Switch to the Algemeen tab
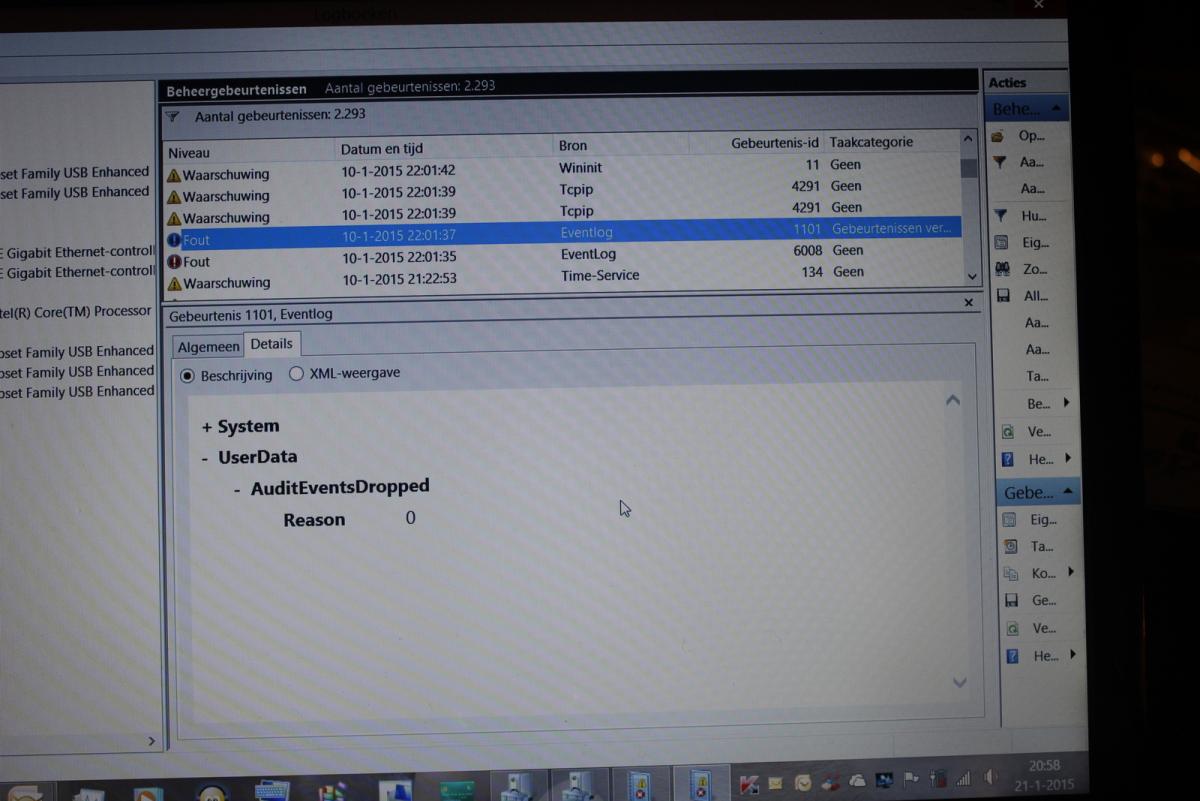The width and height of the screenshot is (1200, 801). point(209,347)
